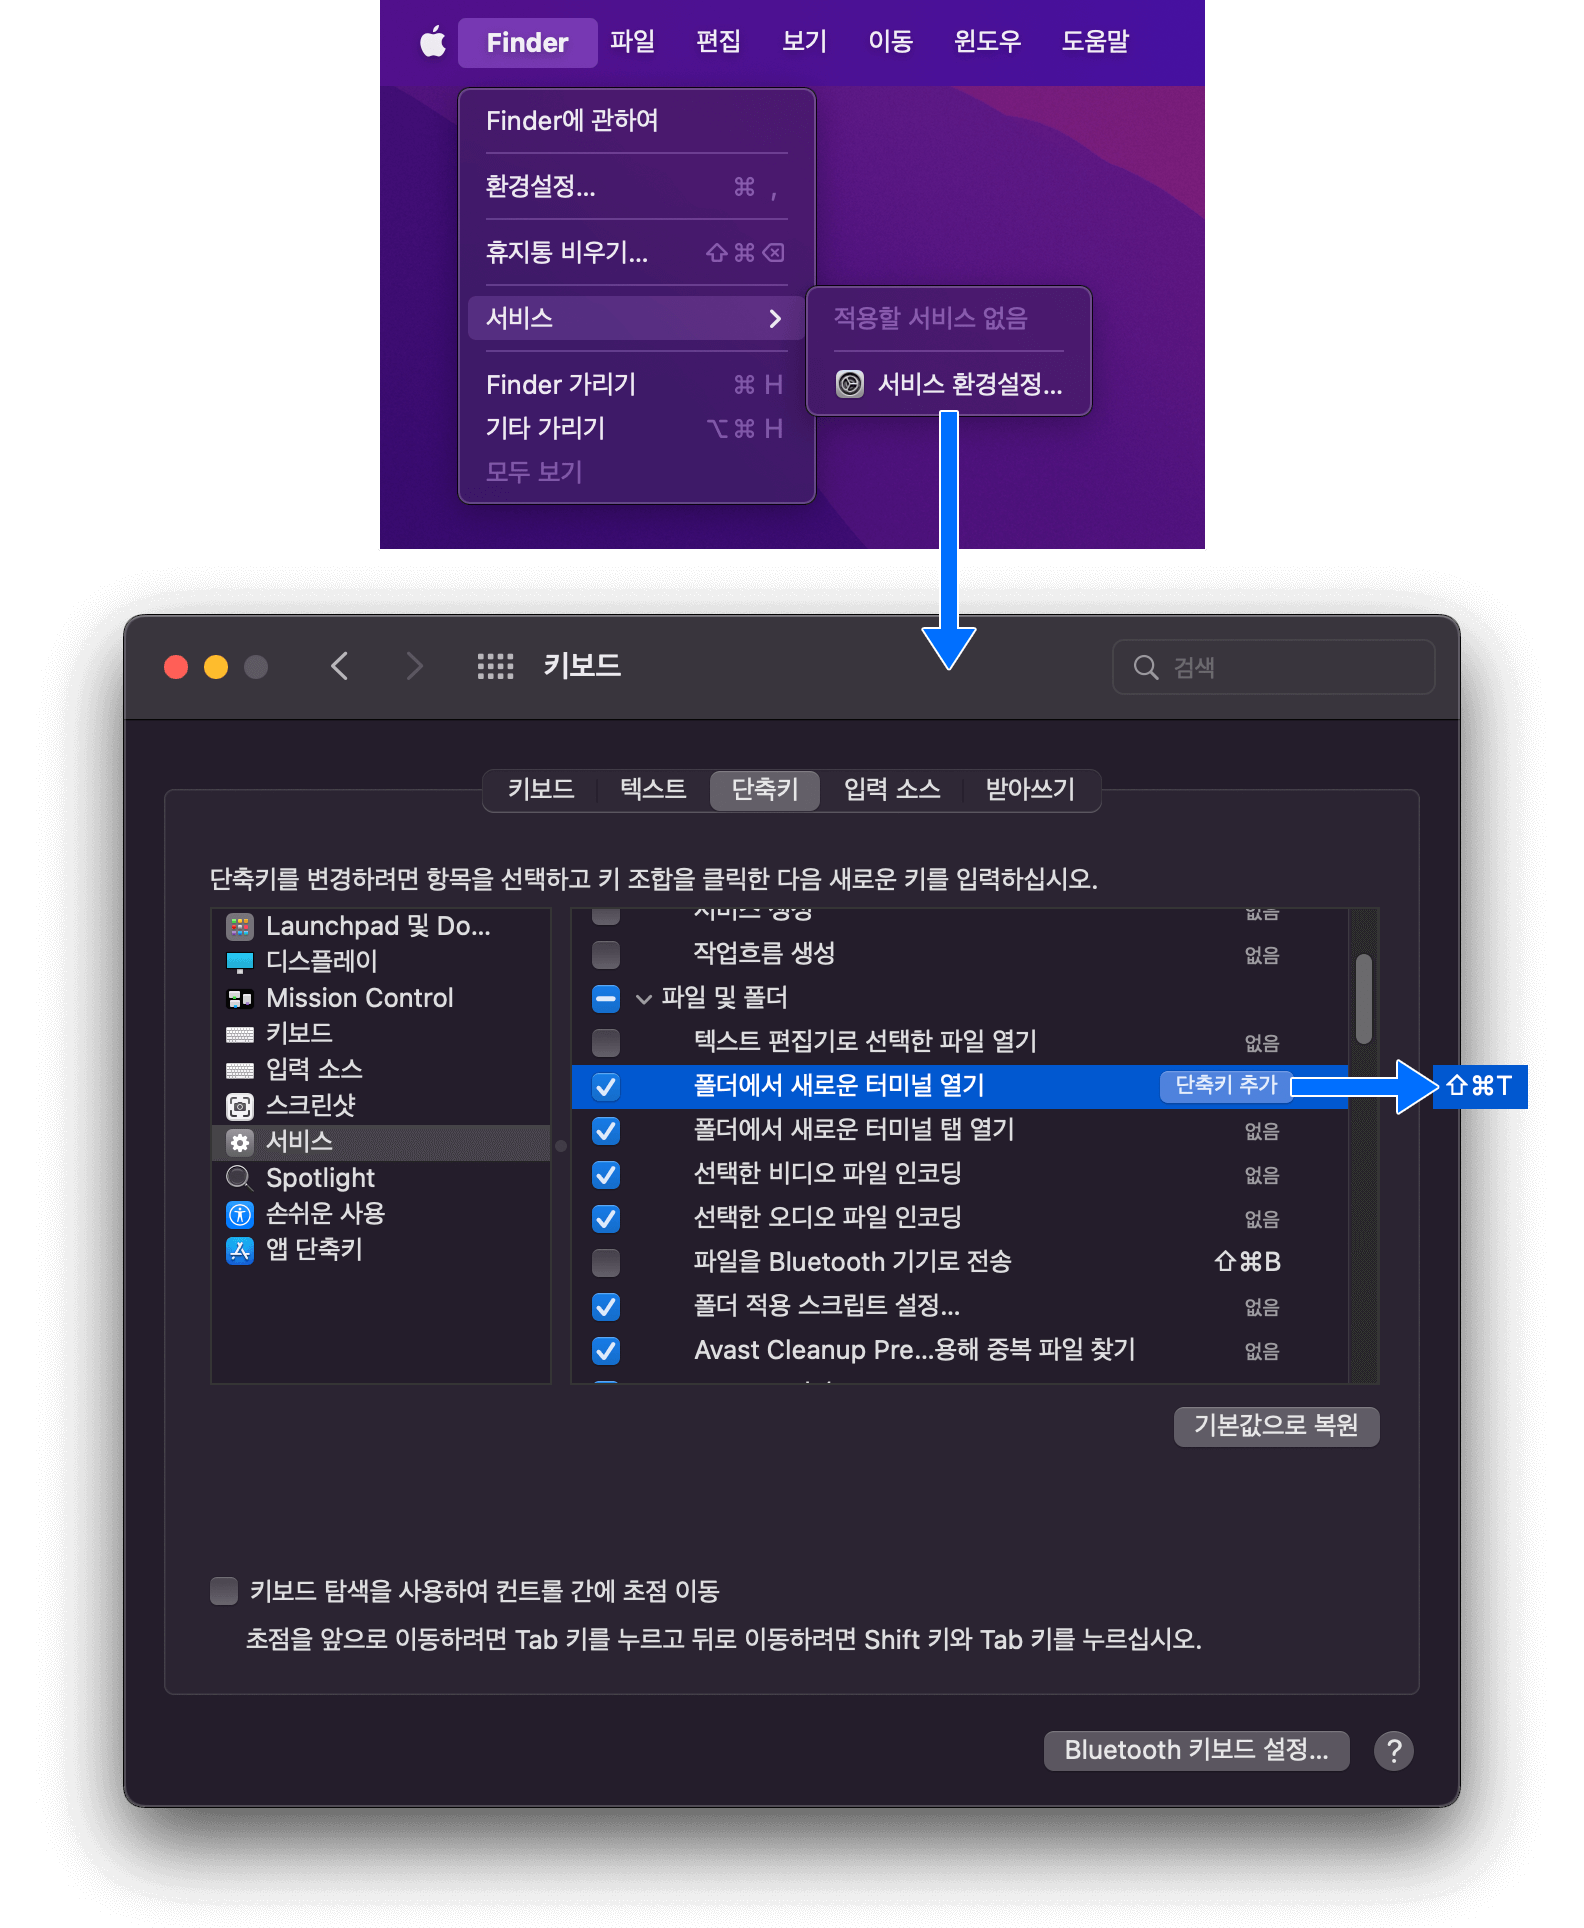The image size is (1584, 1928).
Task: Open the 파일 menu
Action: [x=632, y=42]
